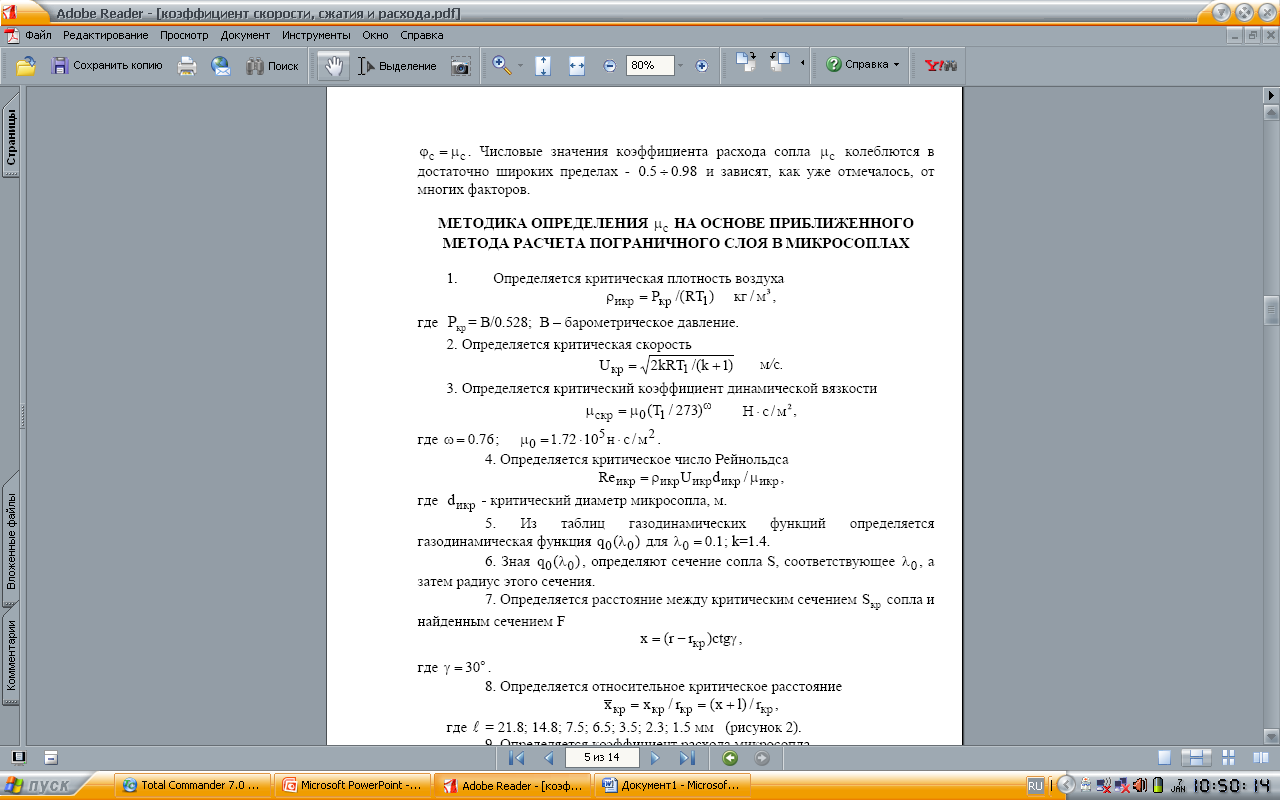Rotate page clockwise icon
This screenshot has width=1280, height=800.
click(747, 63)
